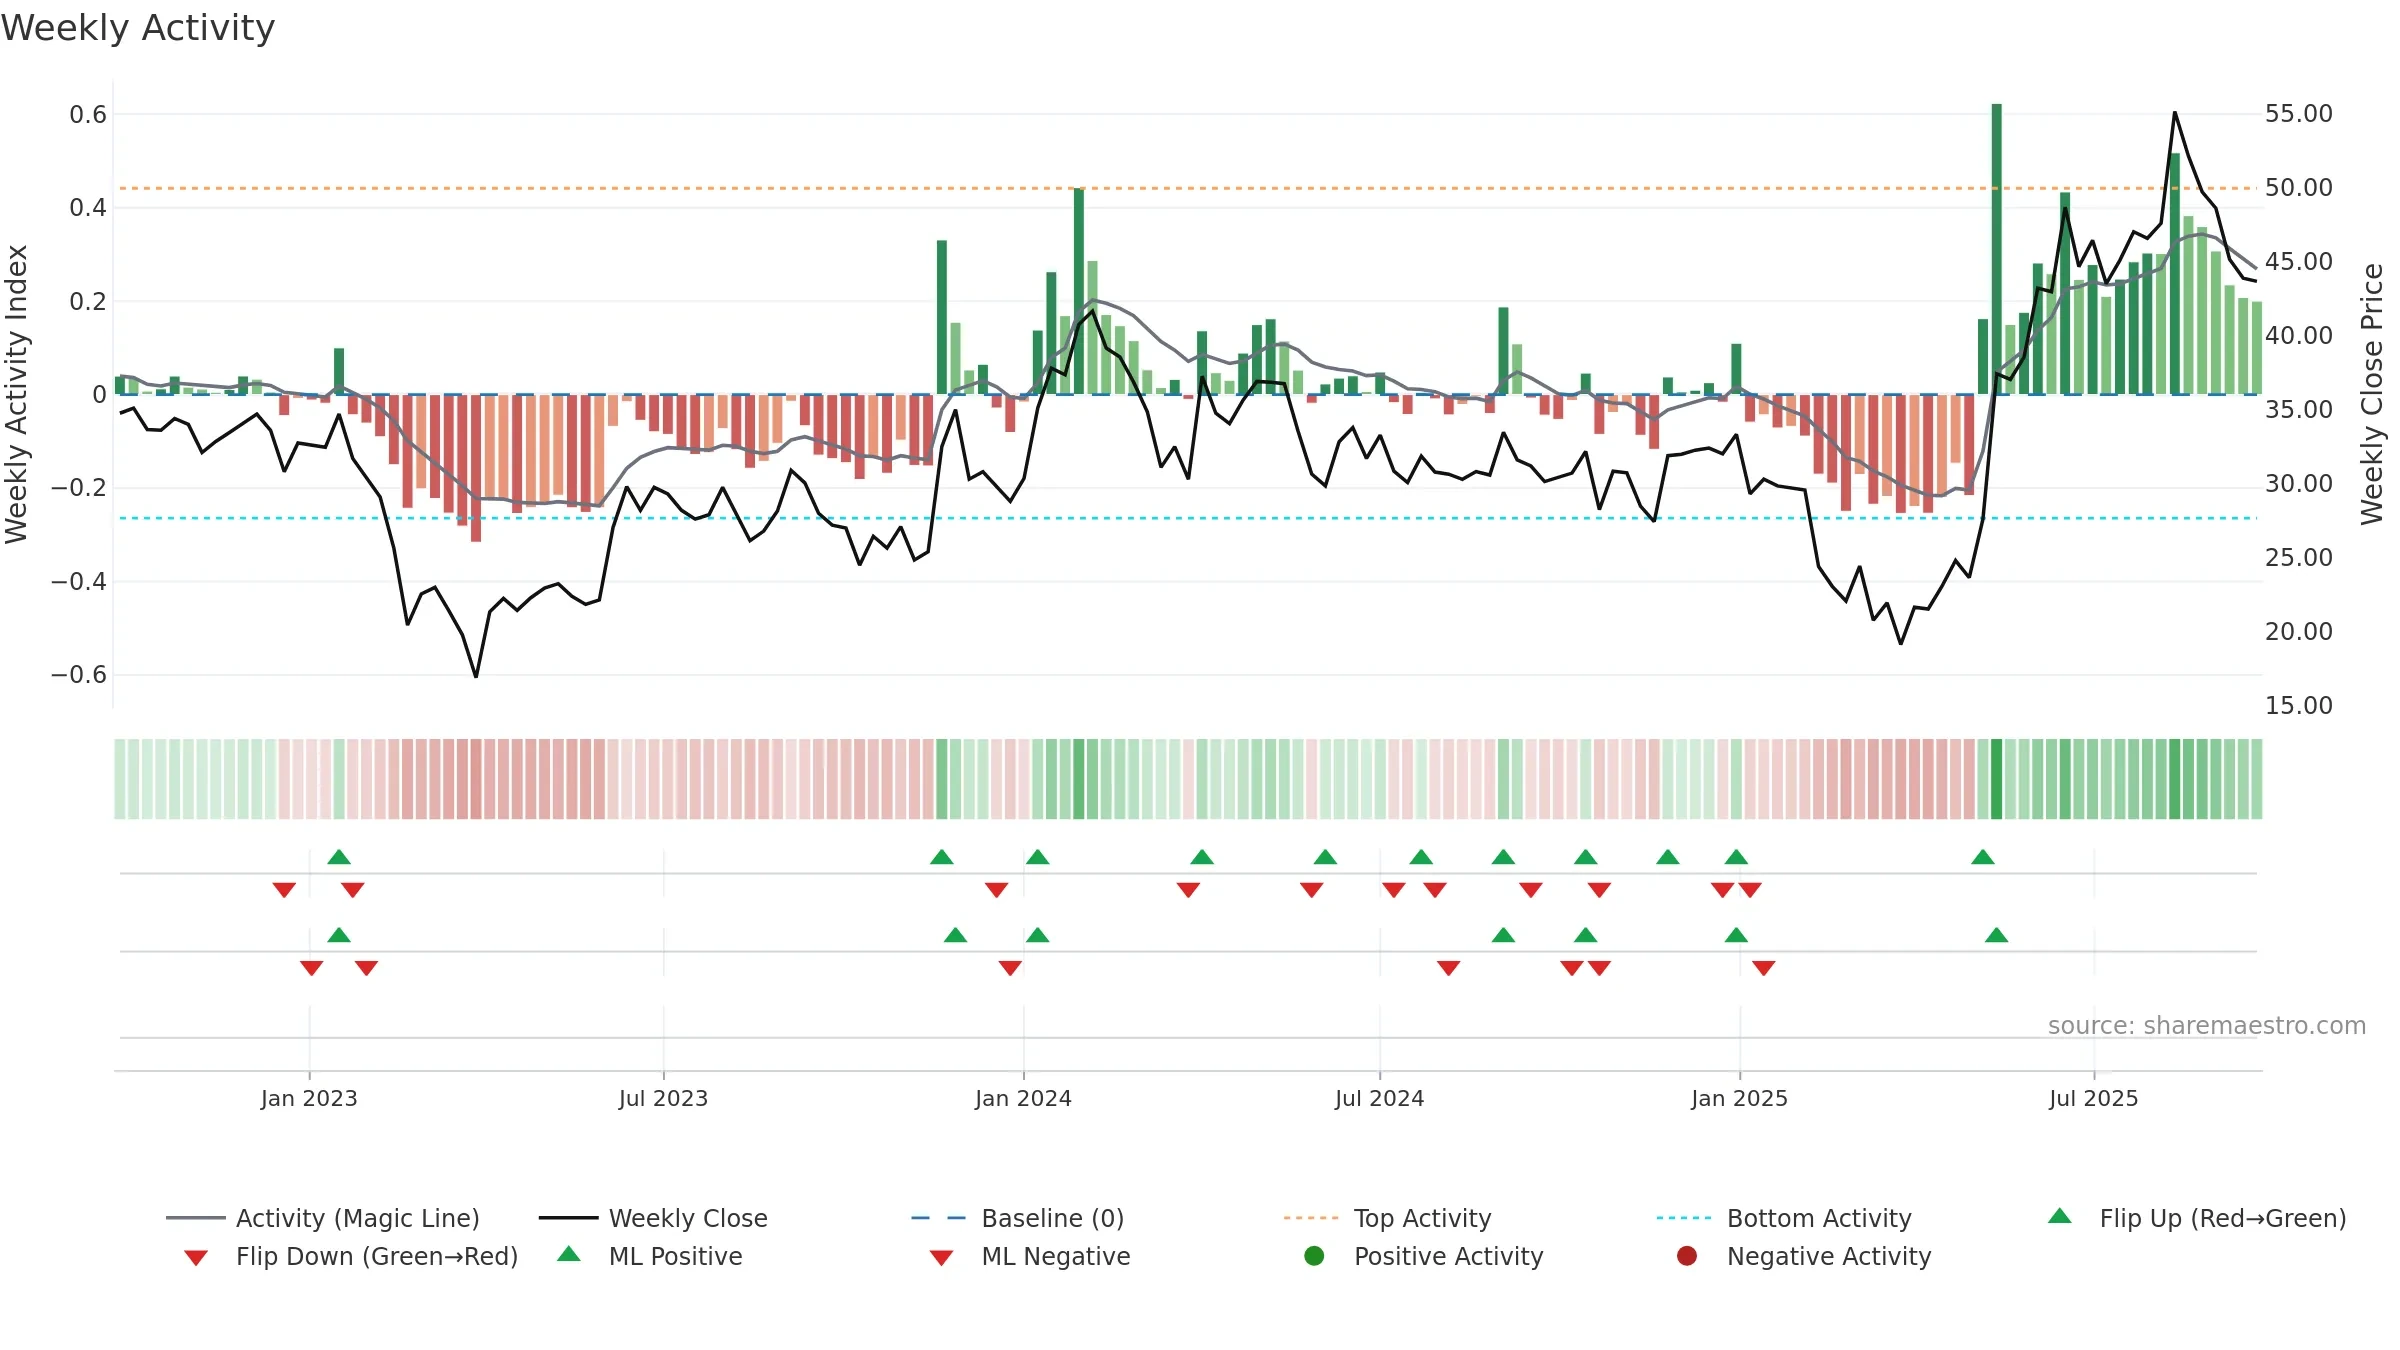This screenshot has height=1350, width=2400.
Task: Toggle the Positive Activity legend entry
Action: (1424, 1256)
